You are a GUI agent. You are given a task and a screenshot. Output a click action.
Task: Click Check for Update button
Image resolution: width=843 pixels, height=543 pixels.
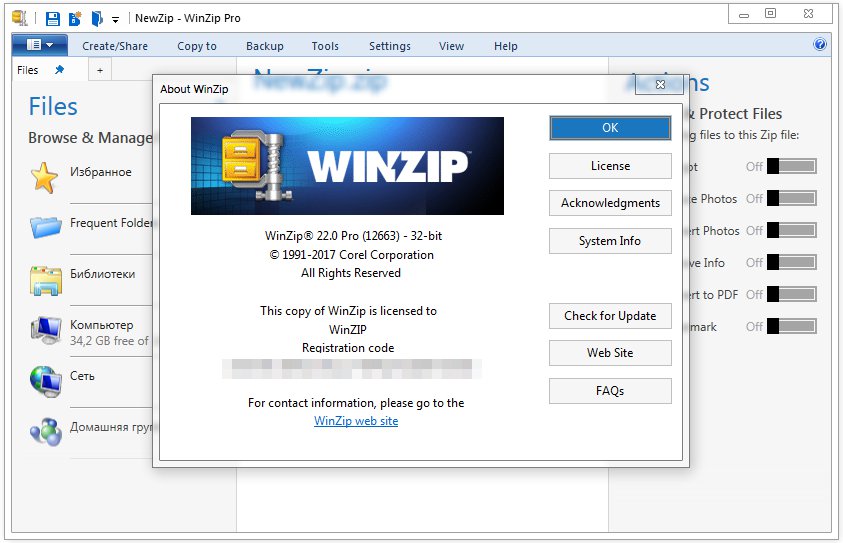610,316
